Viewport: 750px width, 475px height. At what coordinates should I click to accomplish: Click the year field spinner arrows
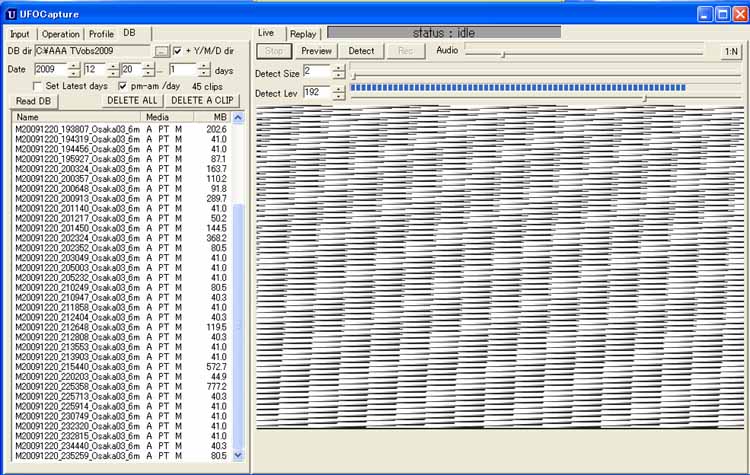click(x=74, y=70)
